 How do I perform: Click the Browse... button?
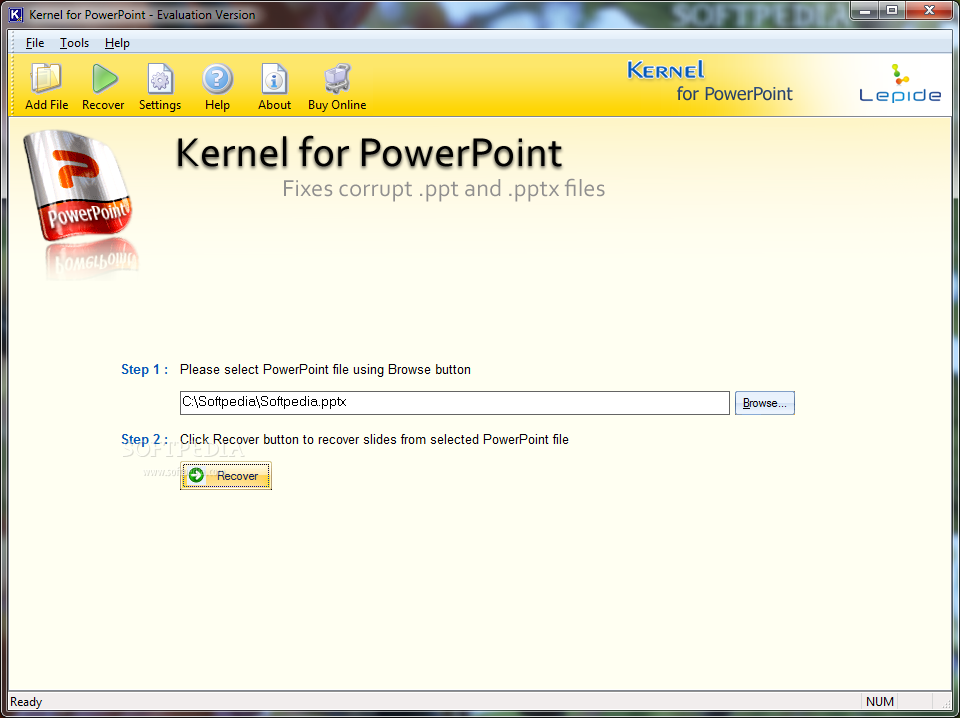[x=765, y=403]
